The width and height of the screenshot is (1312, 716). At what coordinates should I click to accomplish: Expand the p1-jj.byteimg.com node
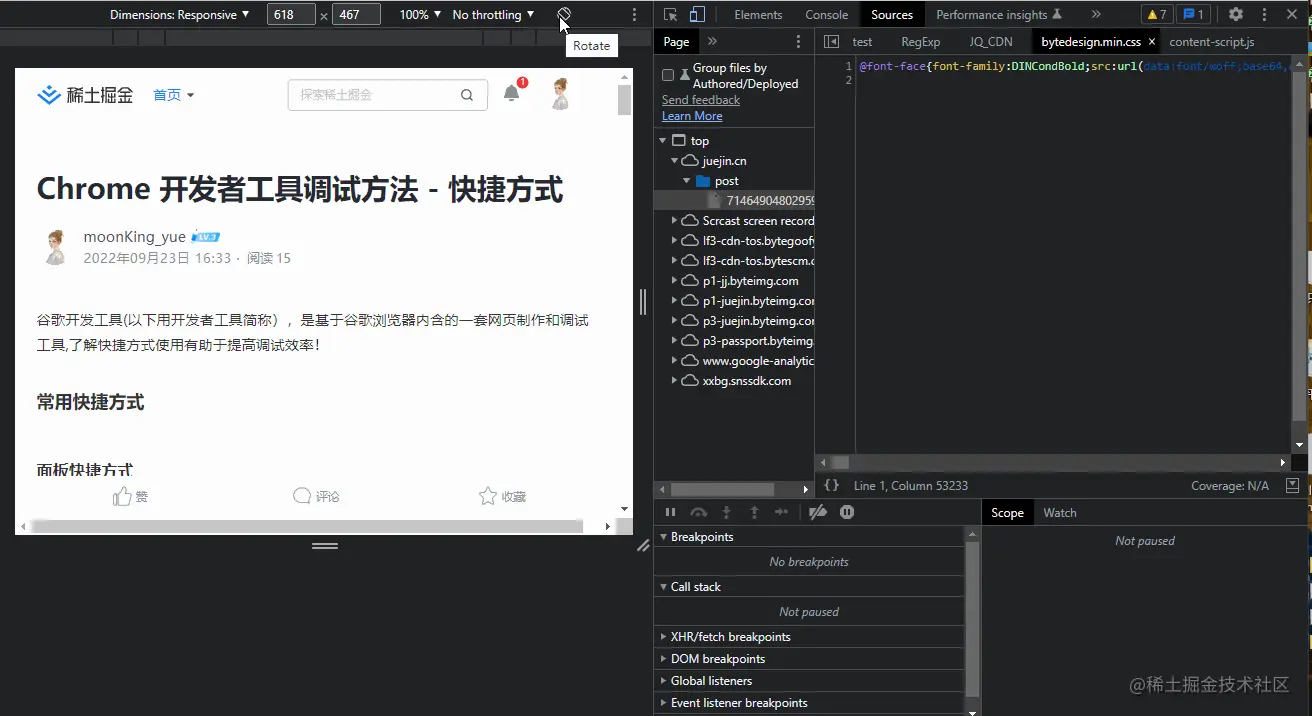[674, 281]
